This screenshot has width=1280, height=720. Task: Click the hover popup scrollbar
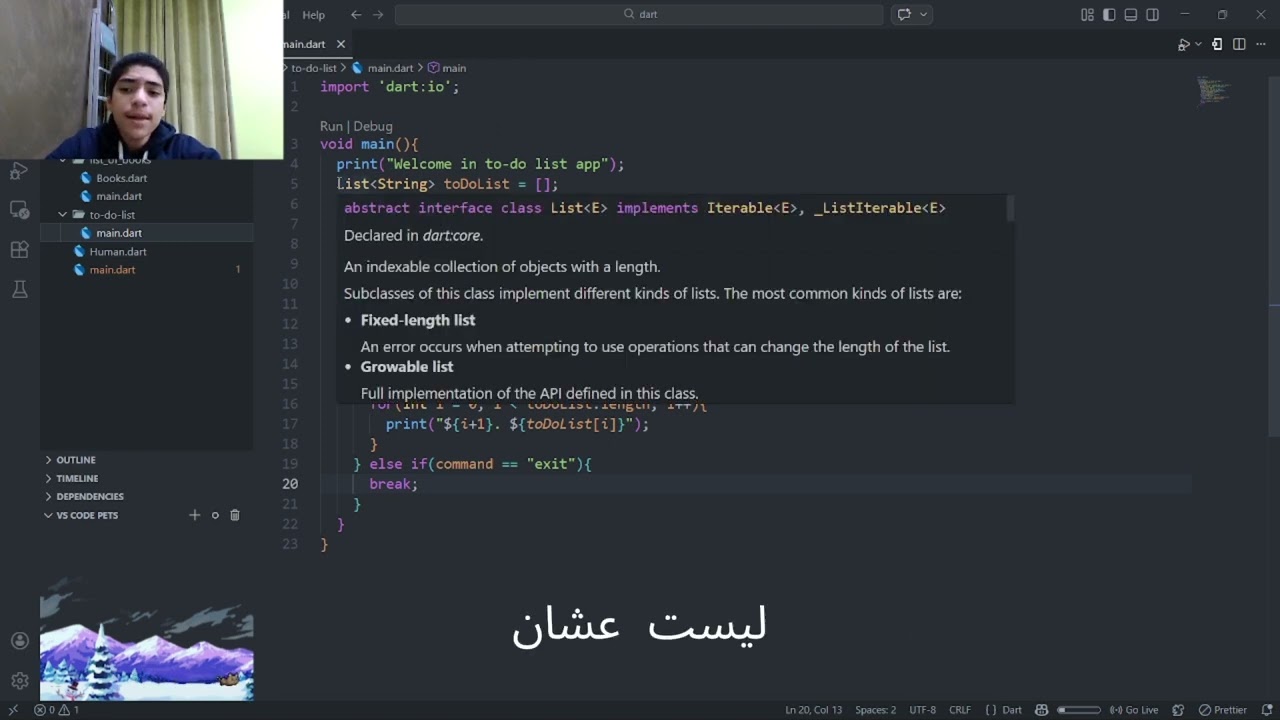click(1011, 208)
